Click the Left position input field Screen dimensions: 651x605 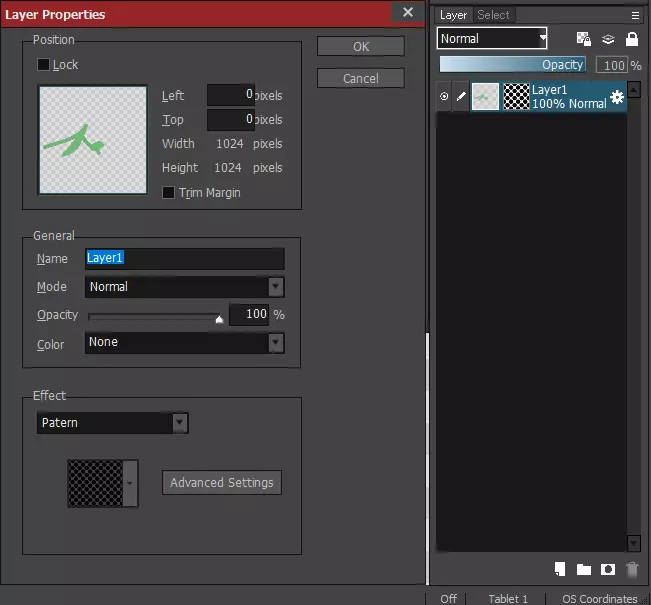point(230,95)
